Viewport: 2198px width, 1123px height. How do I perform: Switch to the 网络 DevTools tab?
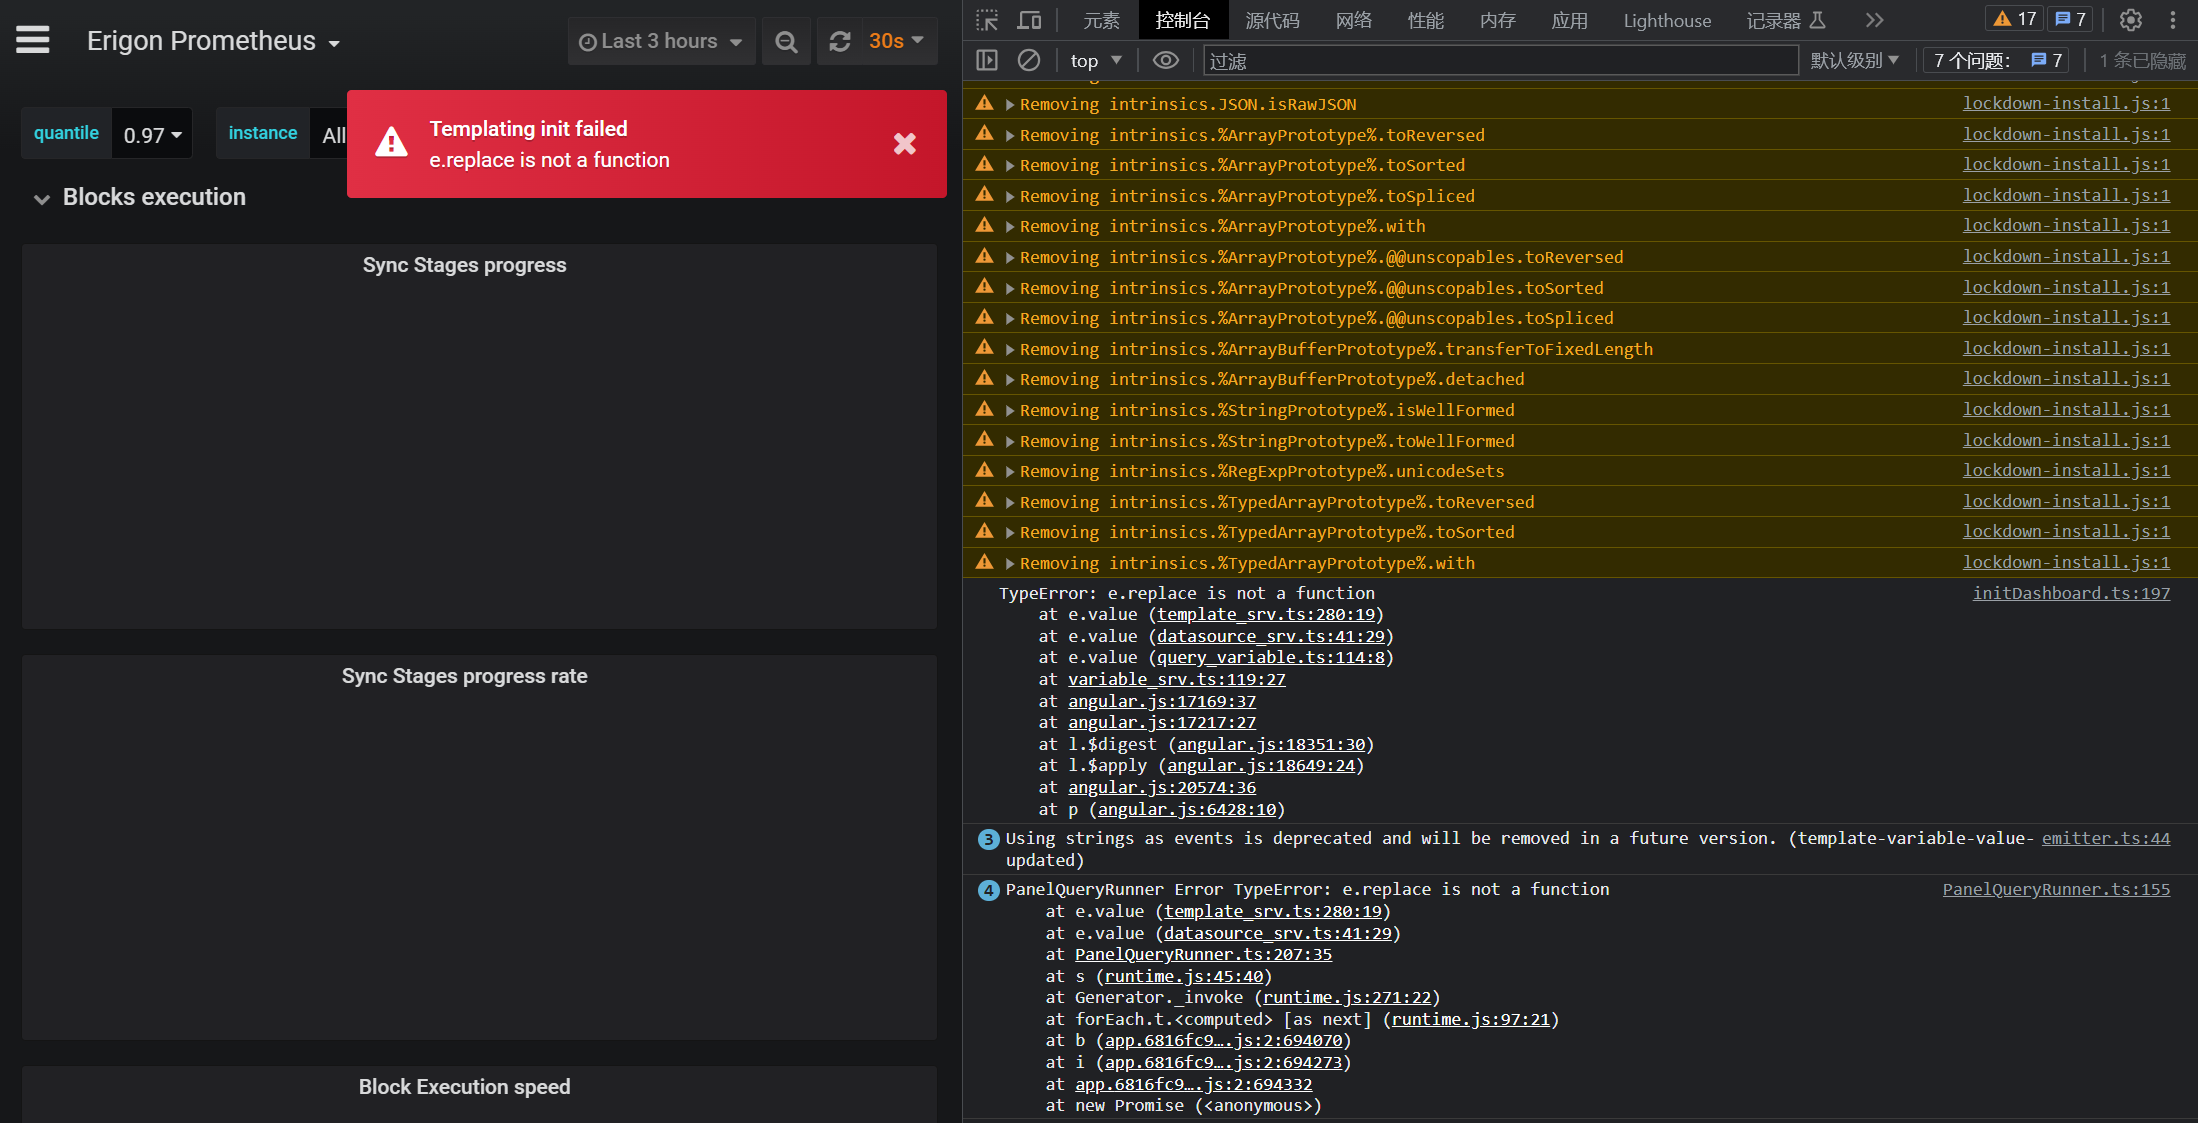point(1354,20)
